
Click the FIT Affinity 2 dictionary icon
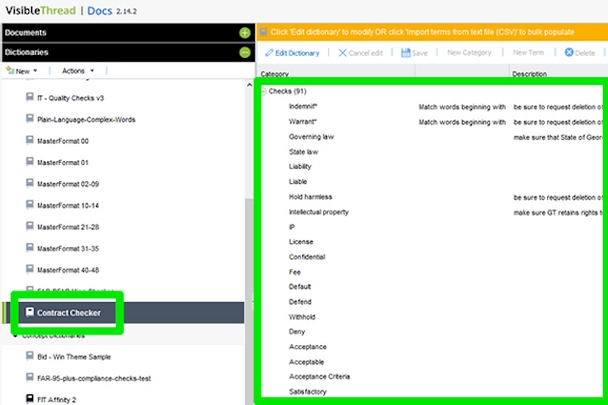[29, 398]
